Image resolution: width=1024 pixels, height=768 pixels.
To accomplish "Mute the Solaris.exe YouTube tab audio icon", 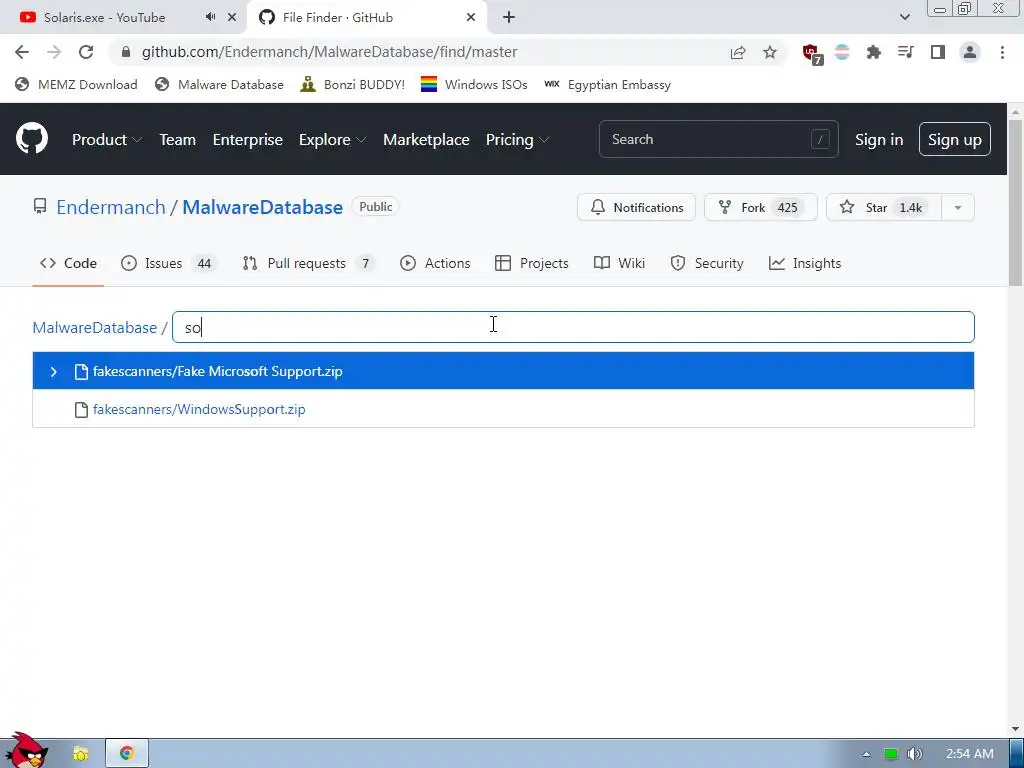I will [210, 17].
